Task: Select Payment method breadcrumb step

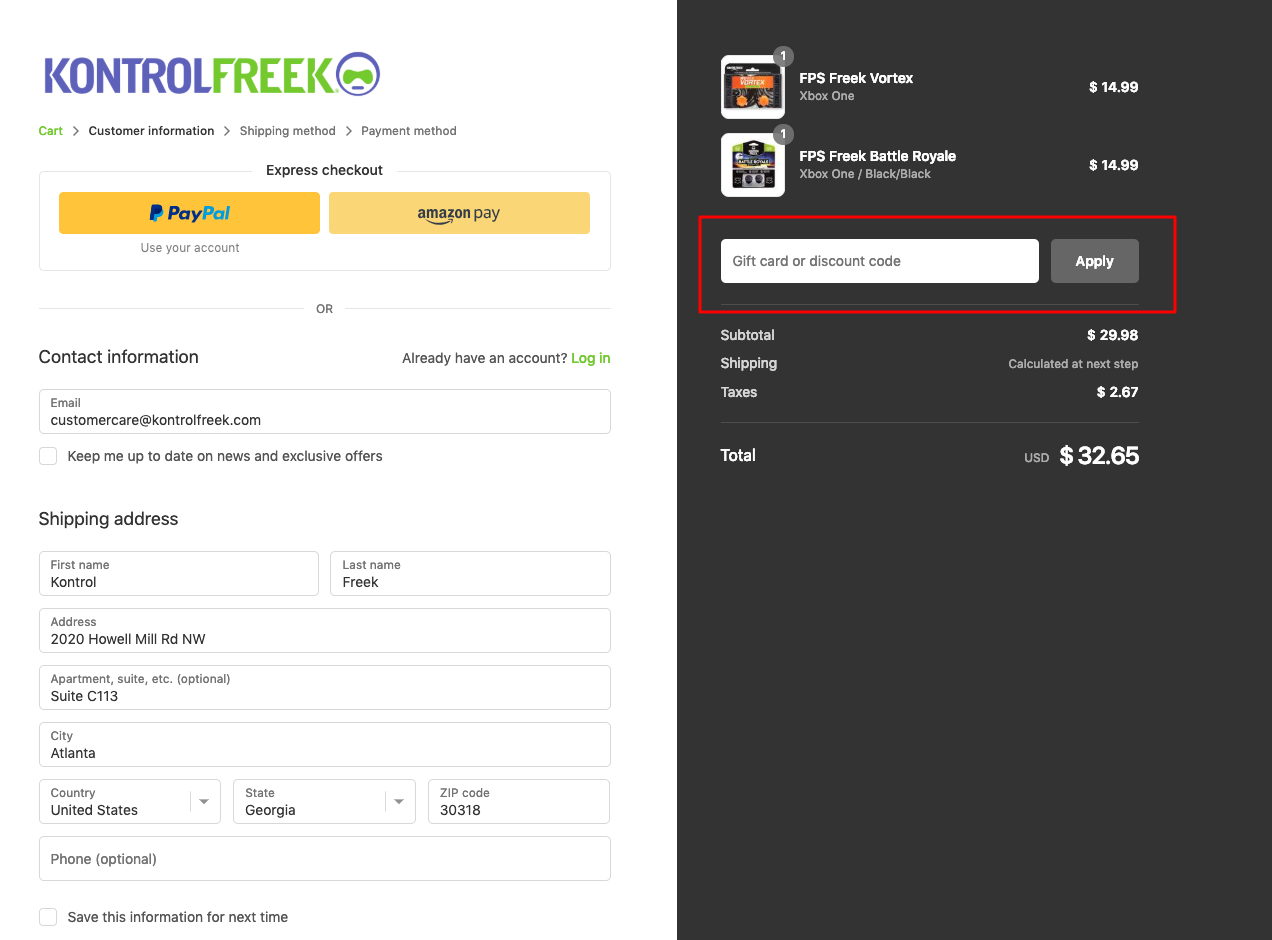Action: coord(408,131)
